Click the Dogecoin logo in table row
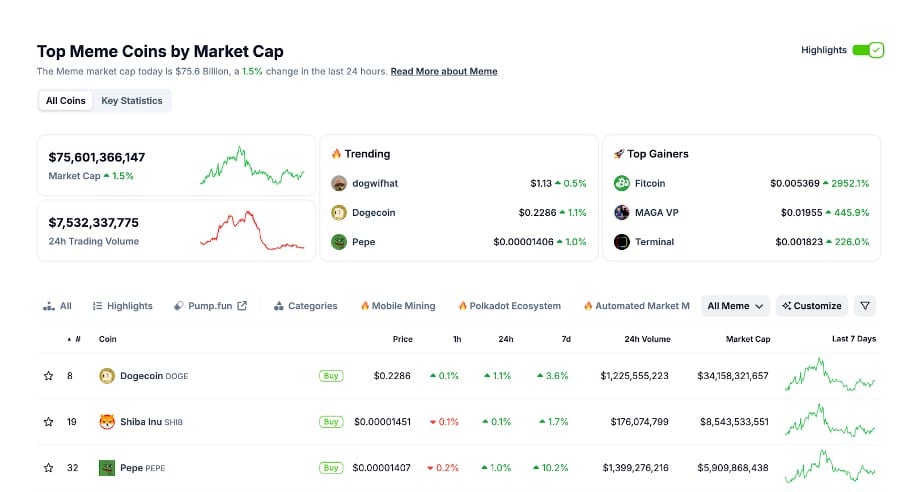This screenshot has width=908, height=492. [x=107, y=376]
